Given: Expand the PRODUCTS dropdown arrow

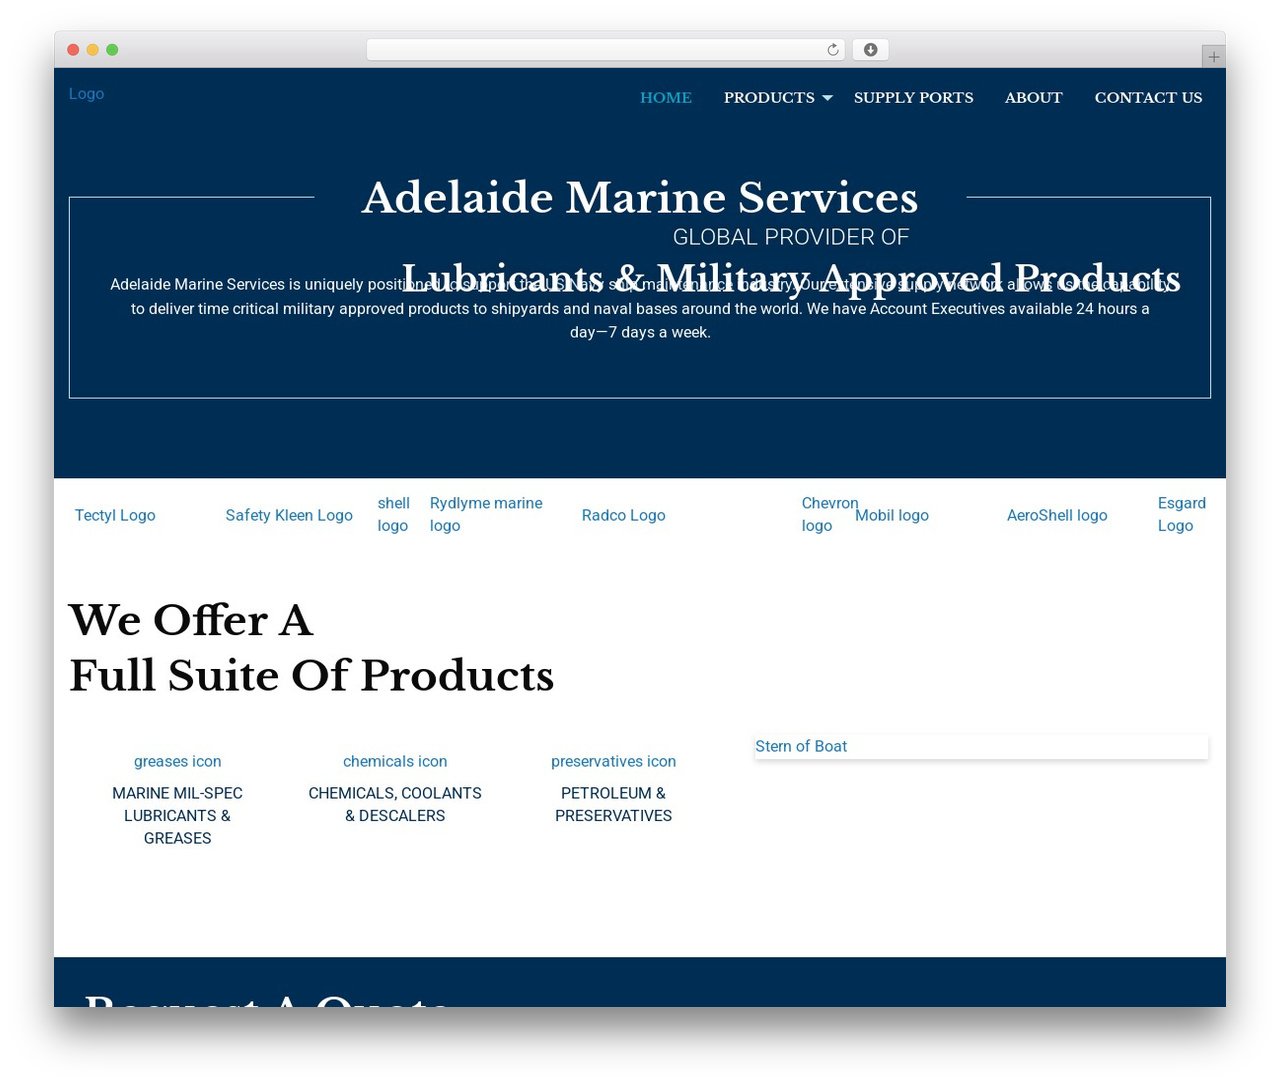Looking at the screenshot, I should (827, 98).
